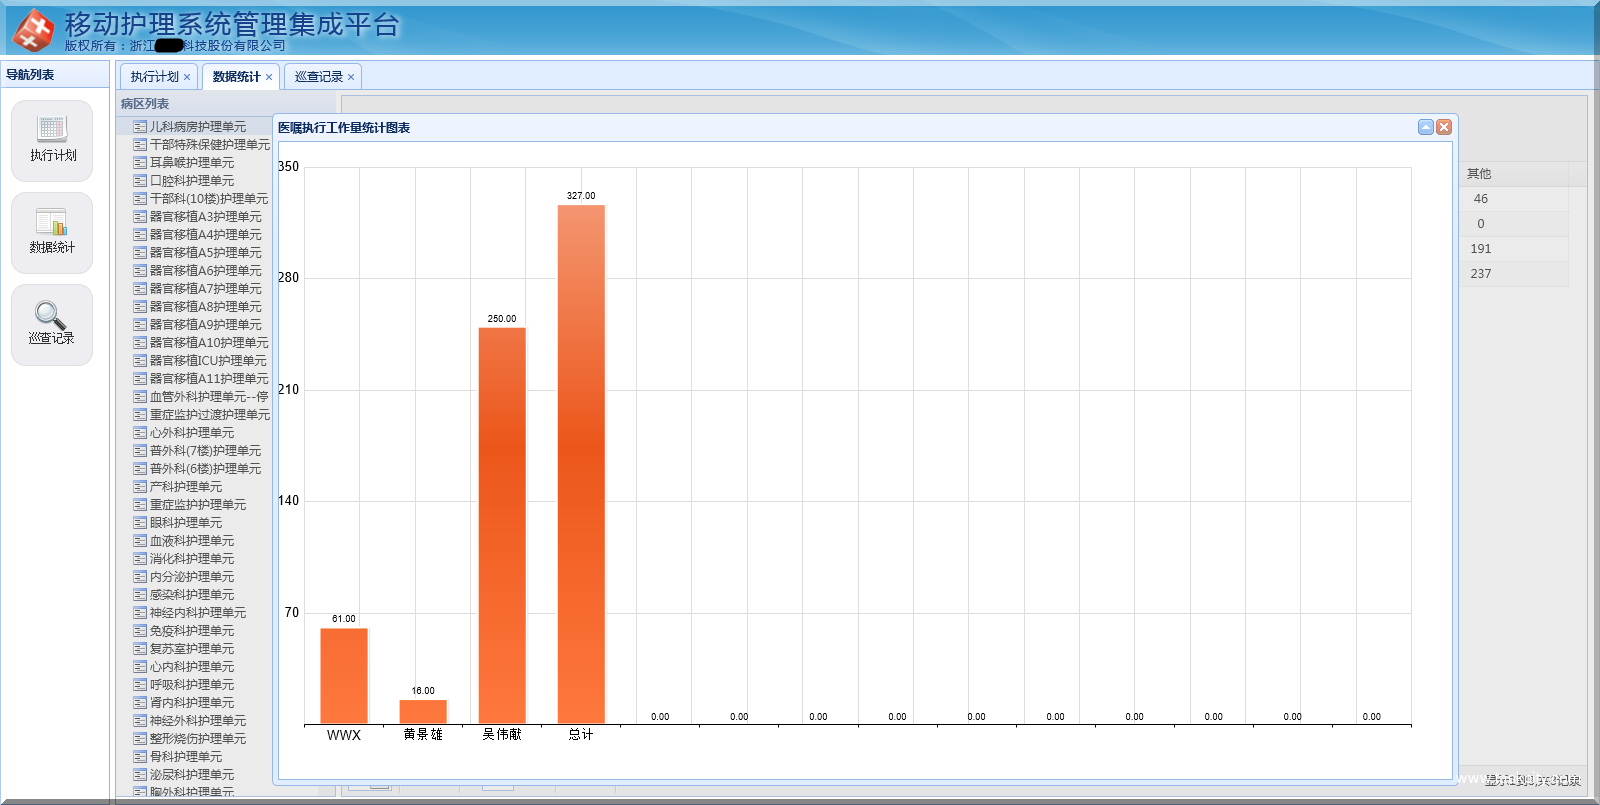This screenshot has width=1600, height=805.
Task: Switch to the 执行计划 tab
Action: (154, 77)
